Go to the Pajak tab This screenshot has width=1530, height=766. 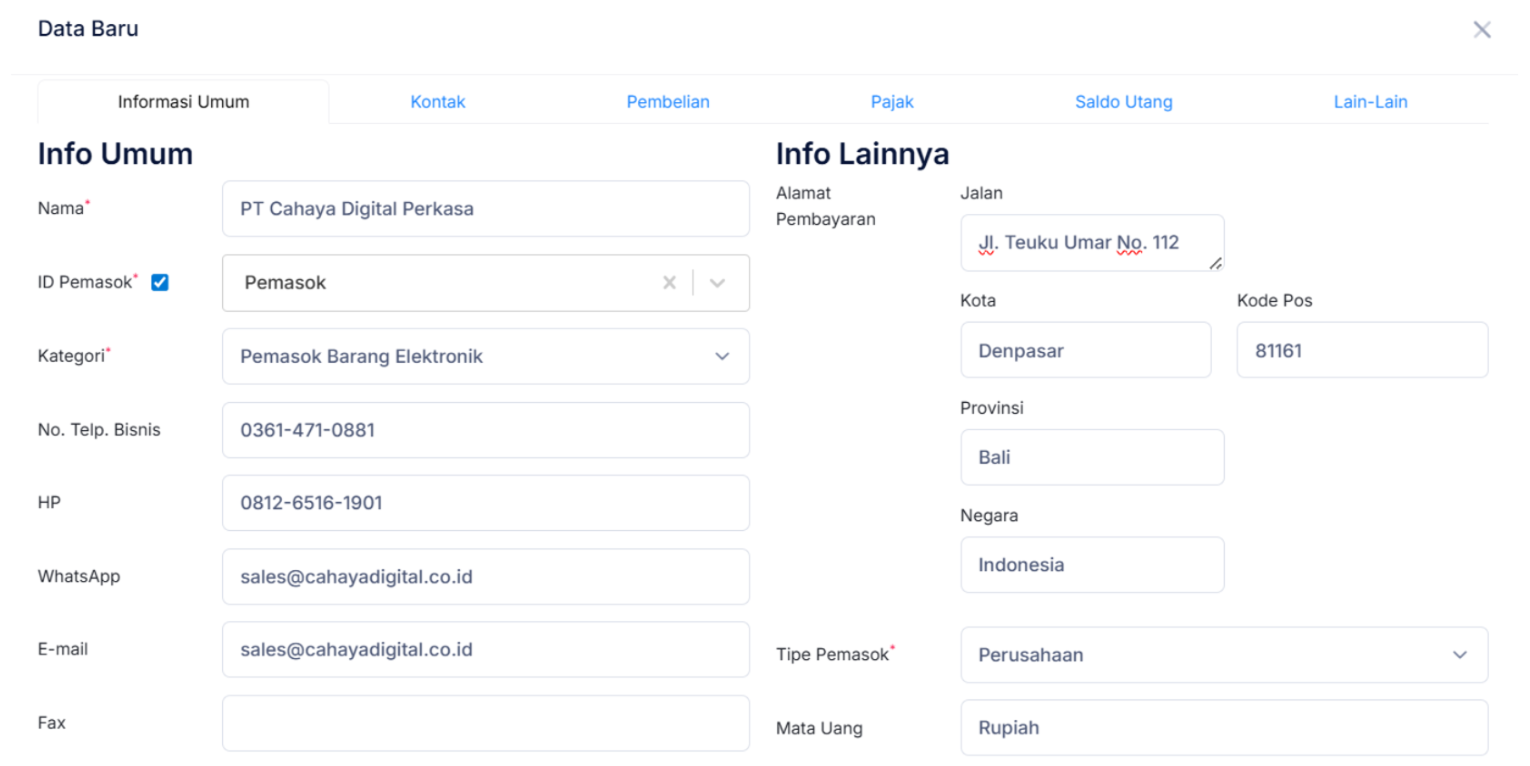tap(892, 102)
